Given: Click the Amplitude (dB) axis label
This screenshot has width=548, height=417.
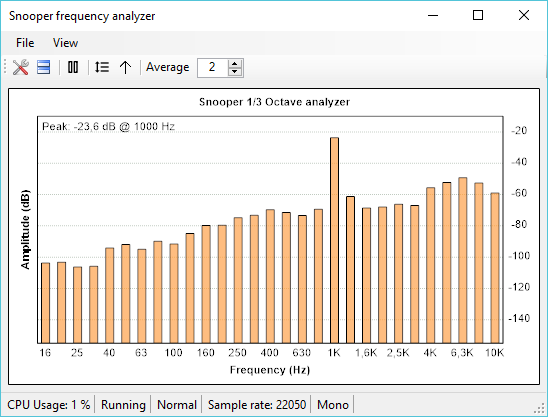Looking at the screenshot, I should (x=25, y=230).
